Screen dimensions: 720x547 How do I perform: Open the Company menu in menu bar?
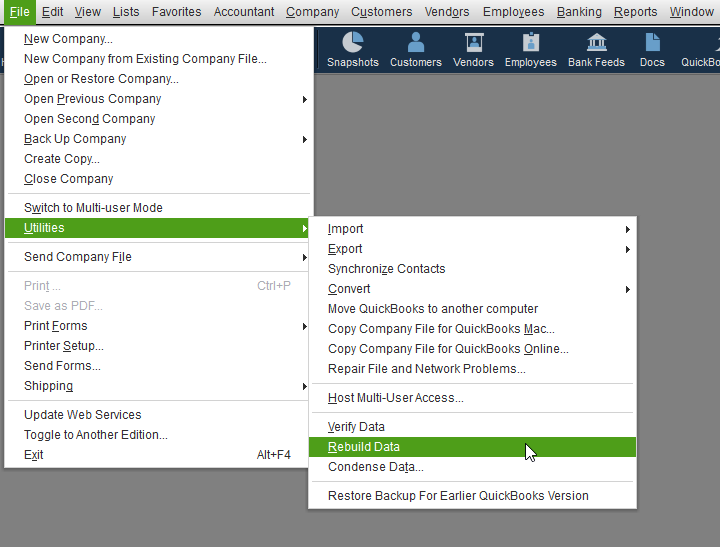point(312,11)
